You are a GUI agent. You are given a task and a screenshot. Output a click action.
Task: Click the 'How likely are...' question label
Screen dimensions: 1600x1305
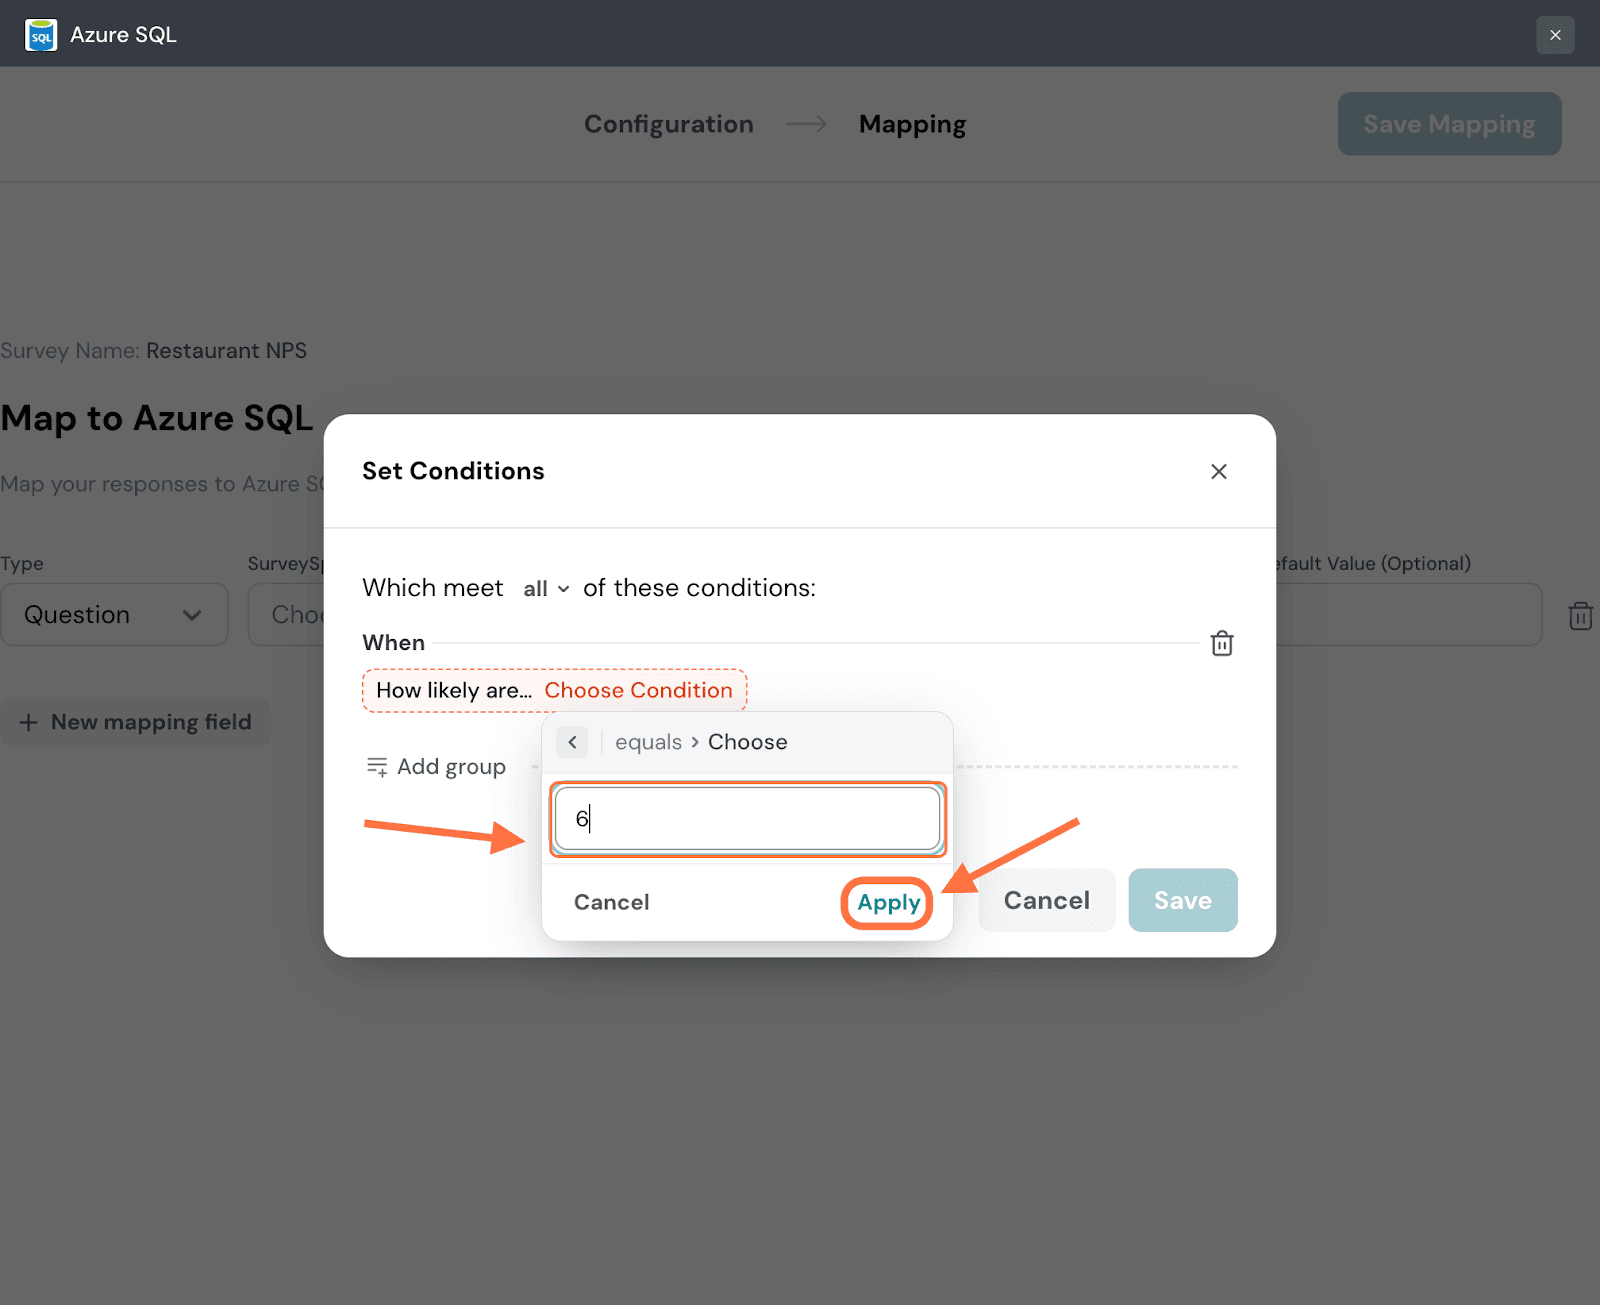pos(453,691)
